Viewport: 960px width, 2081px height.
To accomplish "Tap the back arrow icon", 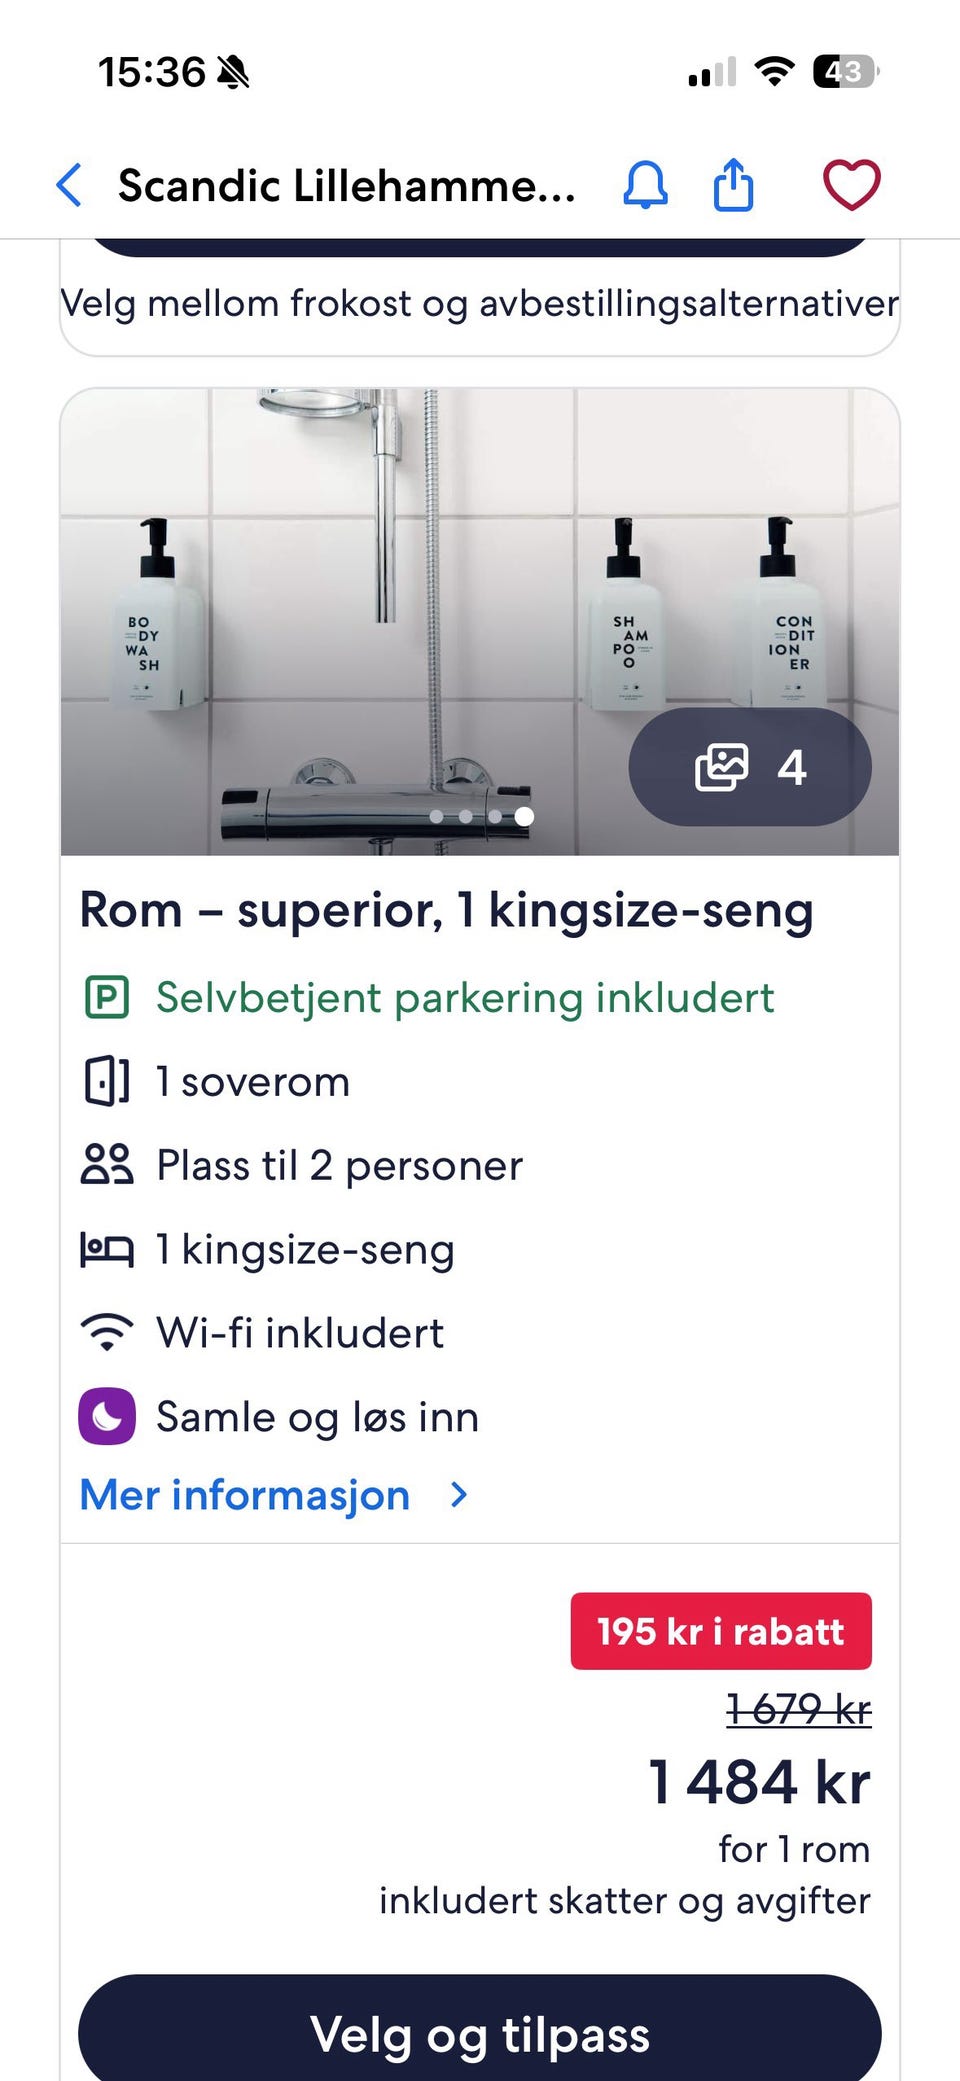I will tap(69, 185).
